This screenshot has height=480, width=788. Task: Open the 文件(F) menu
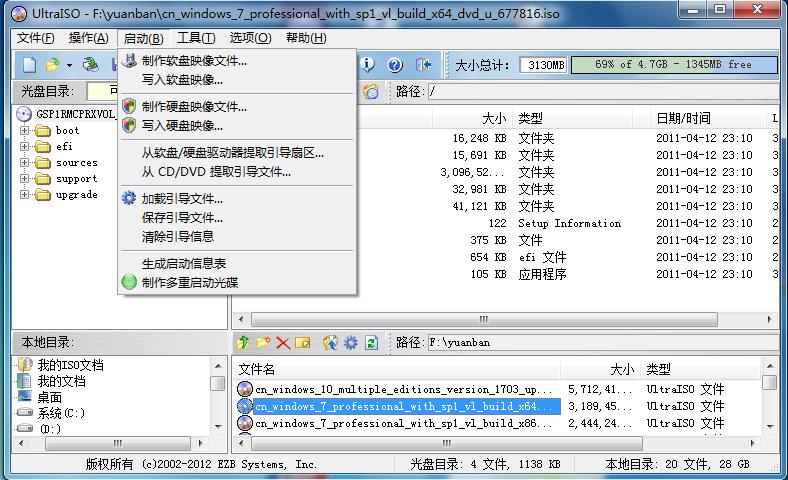[x=36, y=38]
